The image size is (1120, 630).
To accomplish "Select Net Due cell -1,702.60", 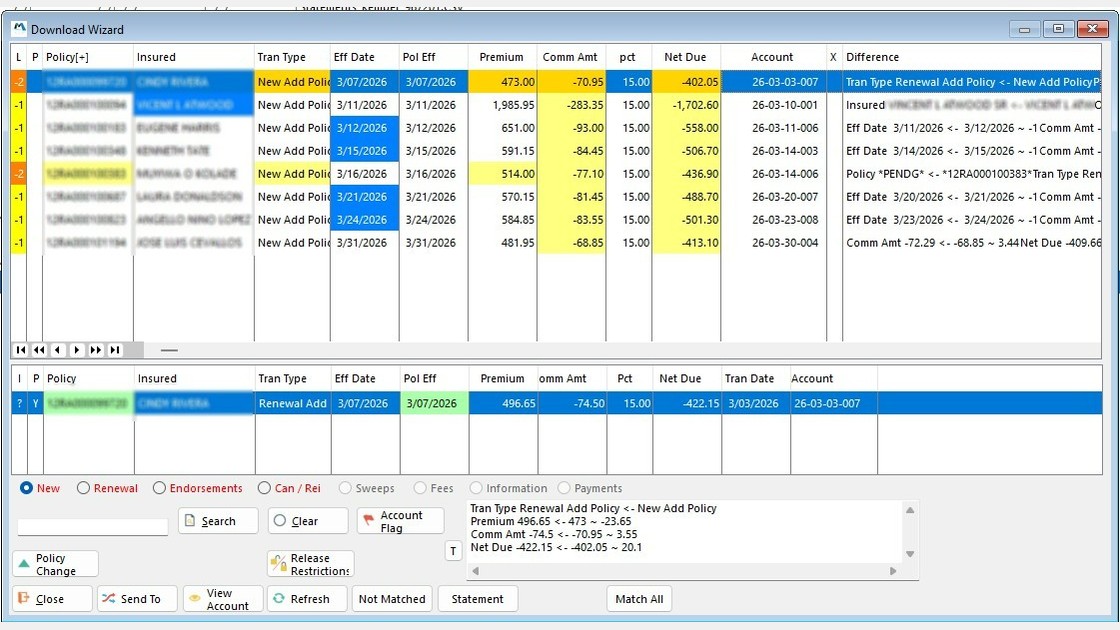I will tap(686, 105).
